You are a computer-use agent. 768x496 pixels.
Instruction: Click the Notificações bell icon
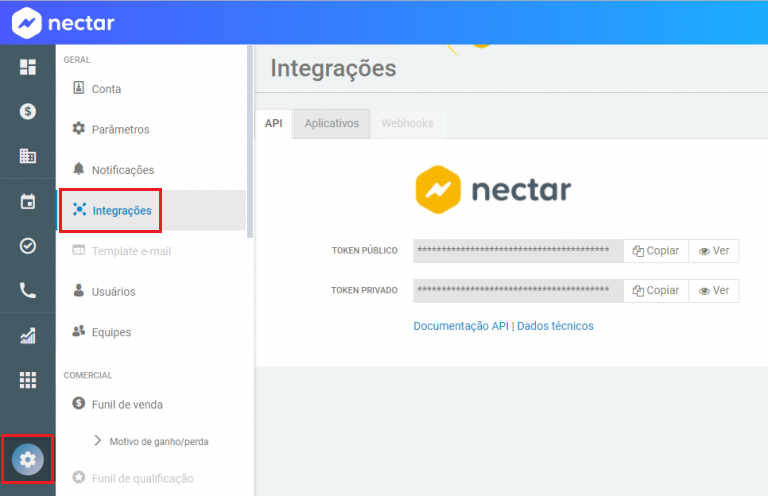[x=78, y=169]
